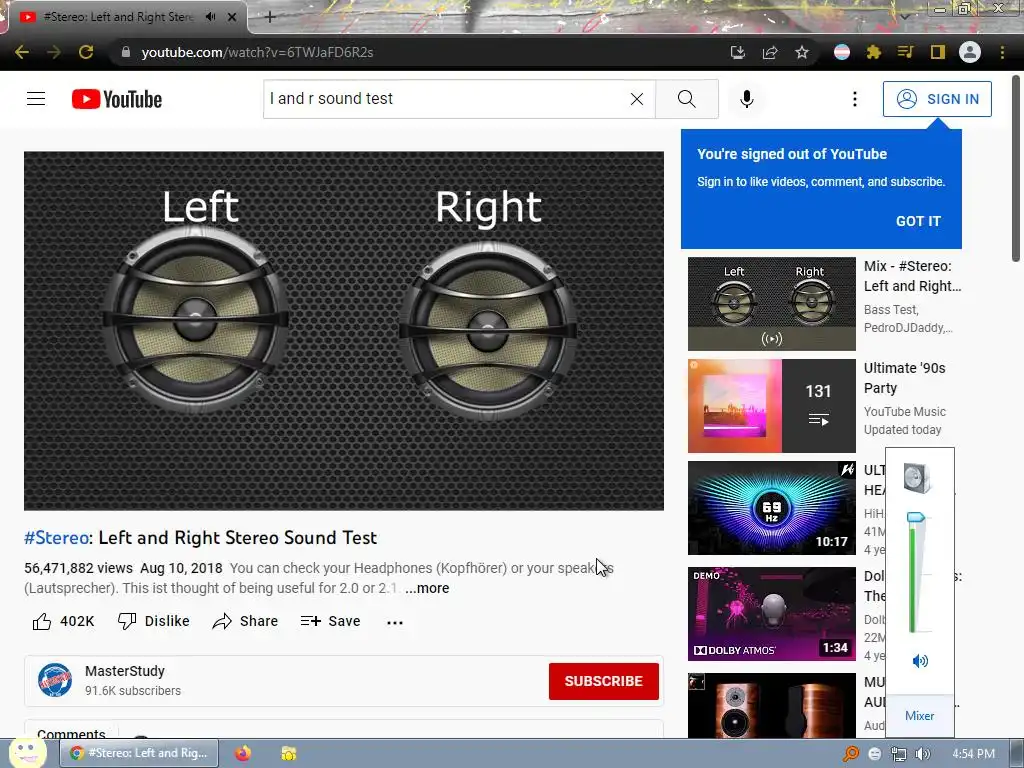Click the padlock site info icon
The image size is (1024, 768).
pos(126,52)
